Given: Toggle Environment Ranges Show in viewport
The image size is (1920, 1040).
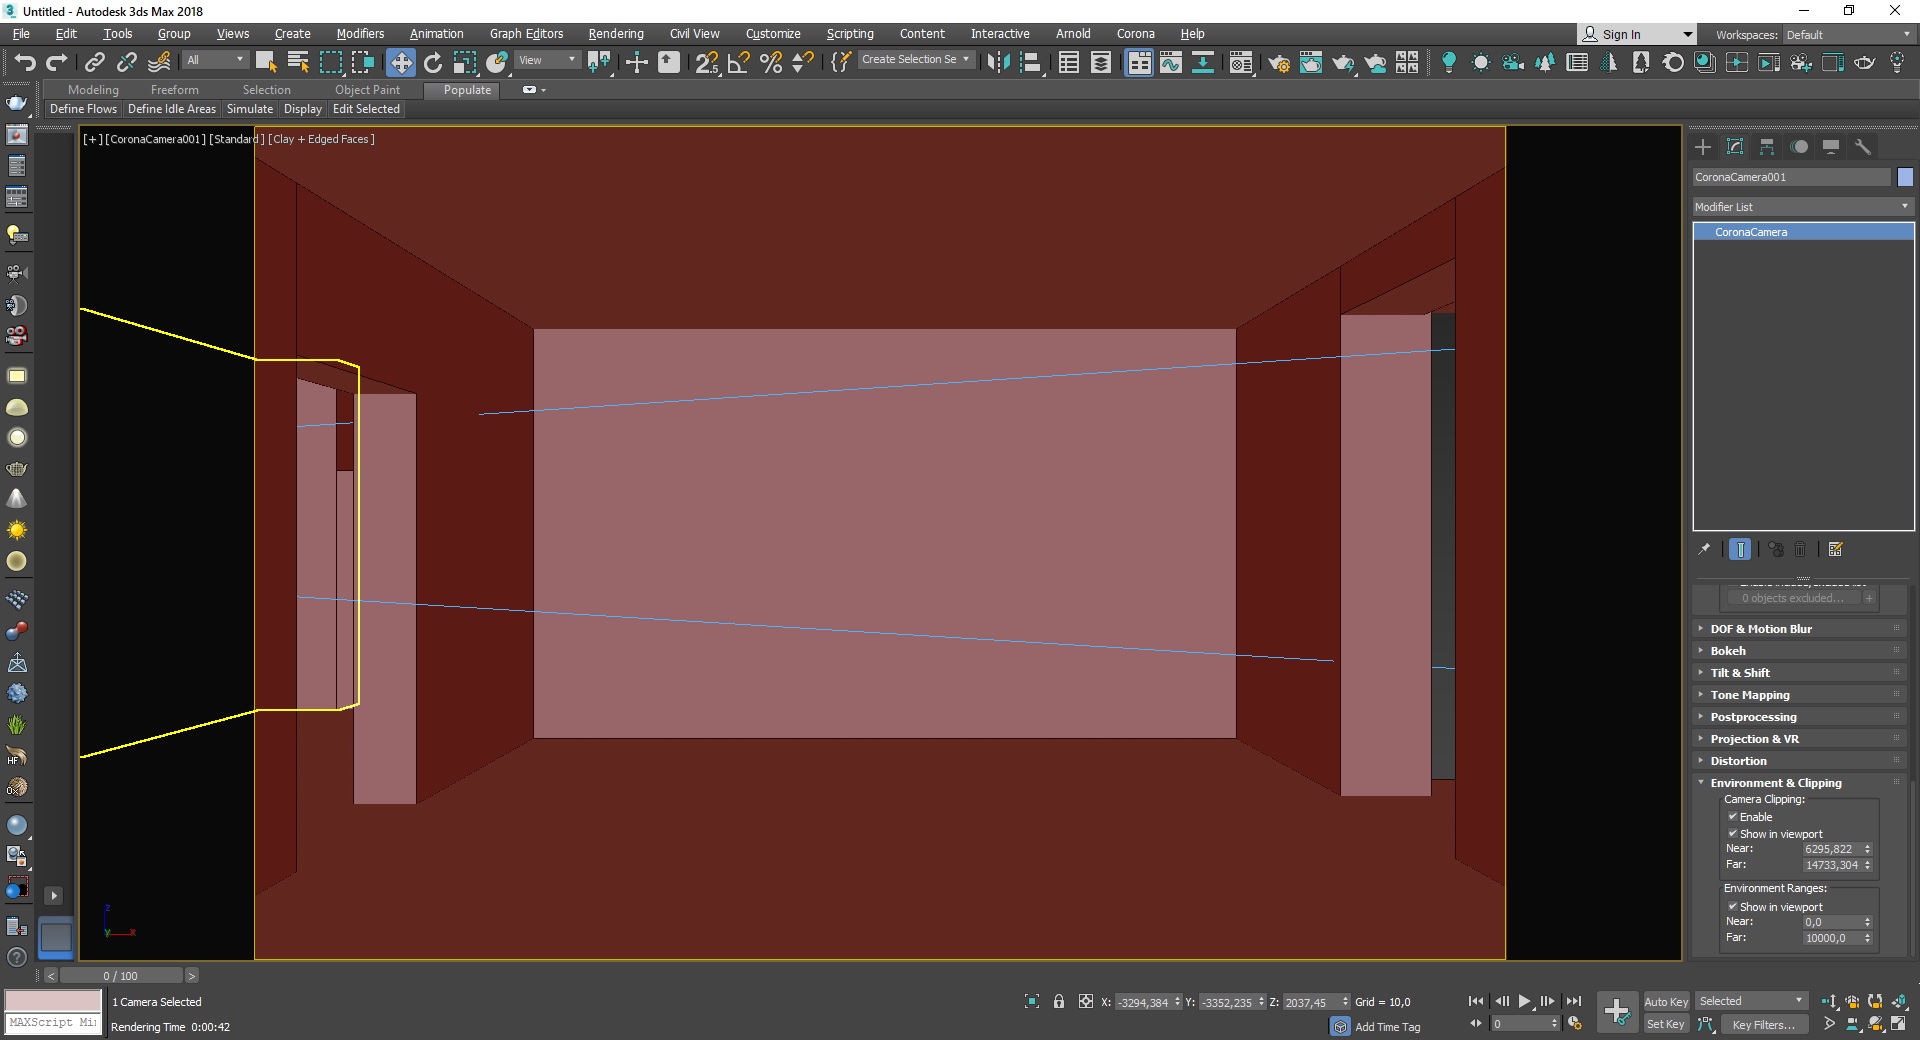Looking at the screenshot, I should (x=1733, y=906).
